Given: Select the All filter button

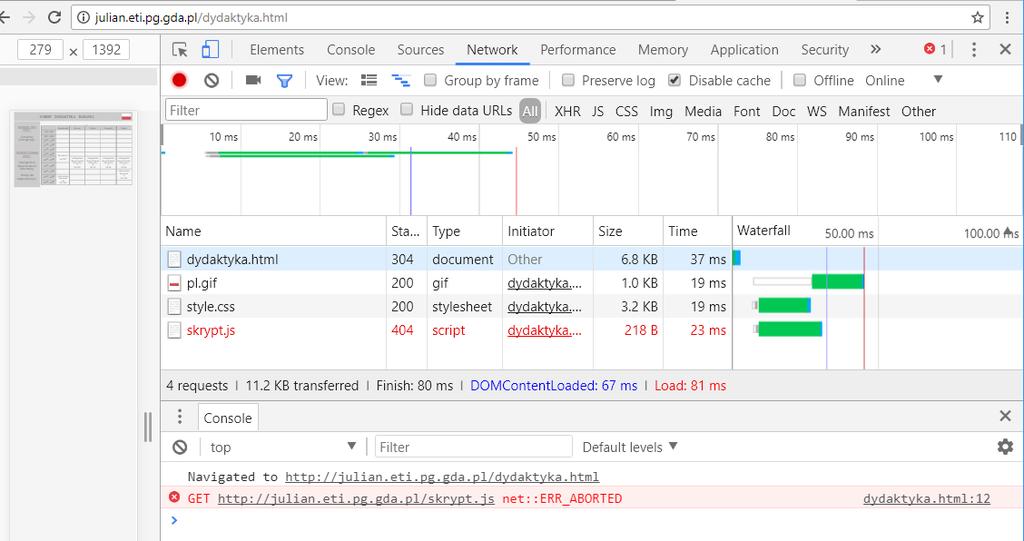Looking at the screenshot, I should [x=530, y=111].
